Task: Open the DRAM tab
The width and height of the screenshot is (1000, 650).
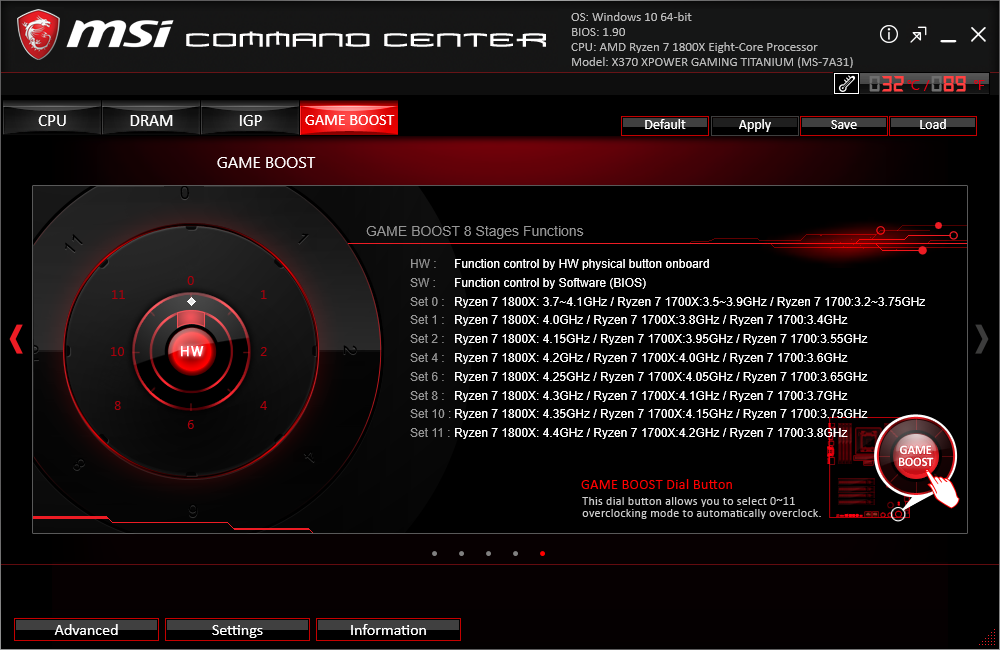Action: tap(151, 120)
